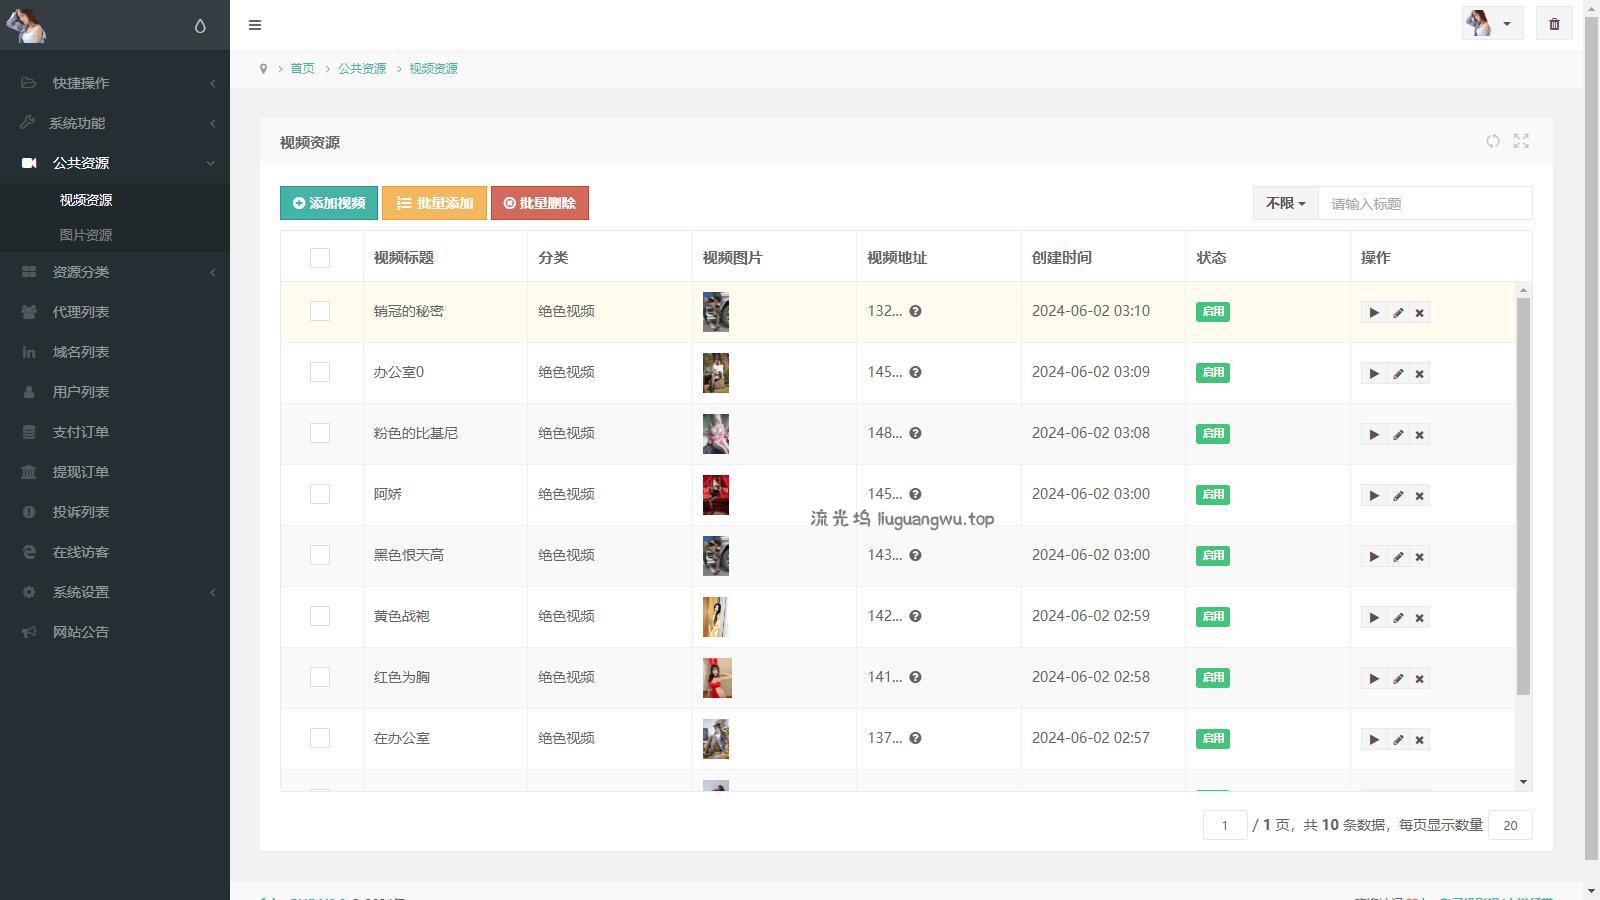The height and width of the screenshot is (900, 1600).
Task: Check the select-all checkbox in table header
Action: tap(320, 258)
